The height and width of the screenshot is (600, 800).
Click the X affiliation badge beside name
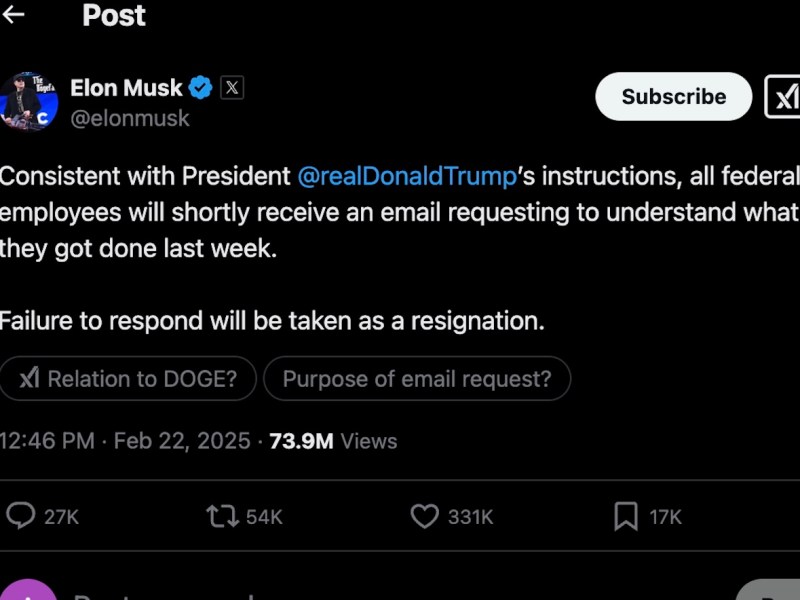232,88
